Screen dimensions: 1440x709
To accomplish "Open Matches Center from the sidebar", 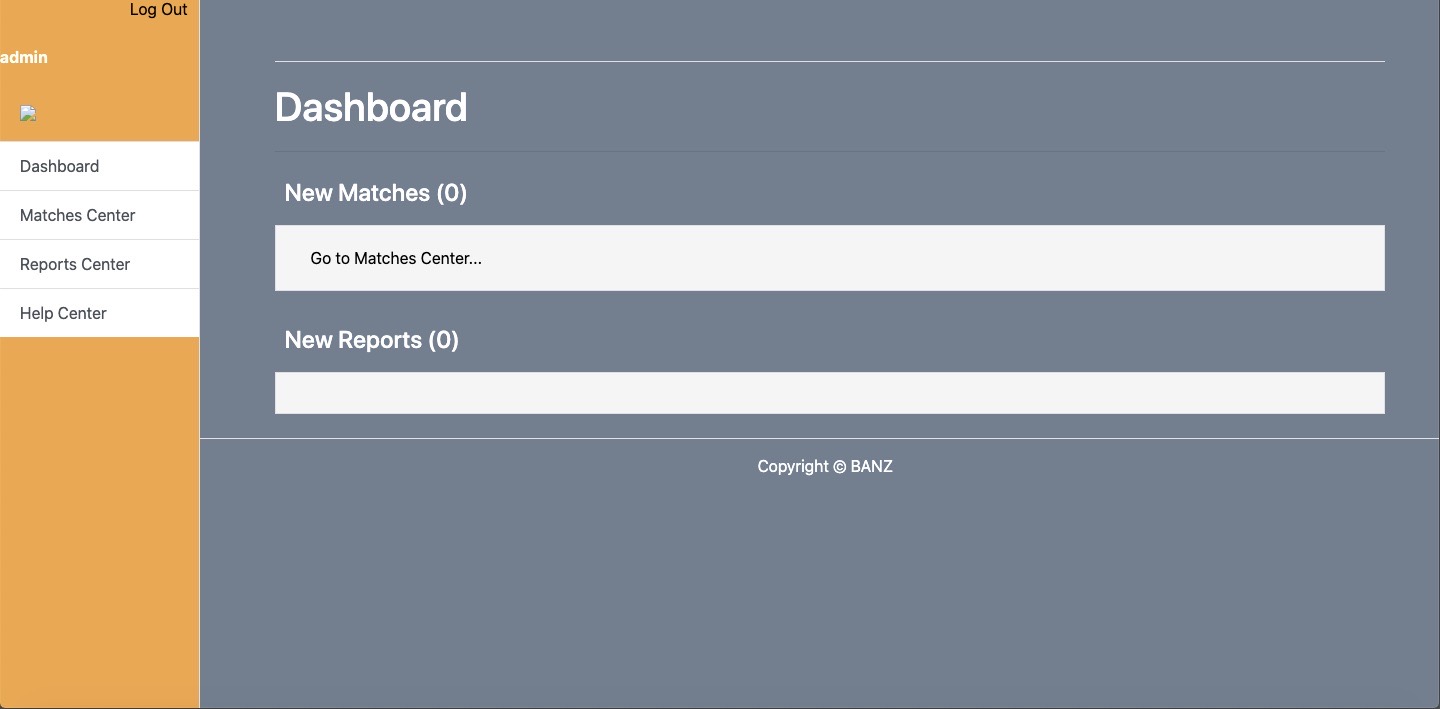I will tap(99, 215).
